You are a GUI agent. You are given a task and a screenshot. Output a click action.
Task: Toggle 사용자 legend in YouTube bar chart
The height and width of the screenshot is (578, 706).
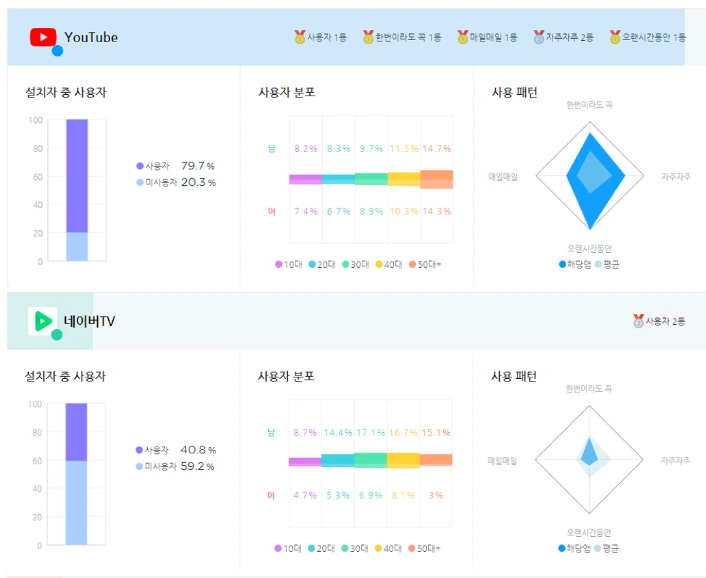tap(153, 166)
